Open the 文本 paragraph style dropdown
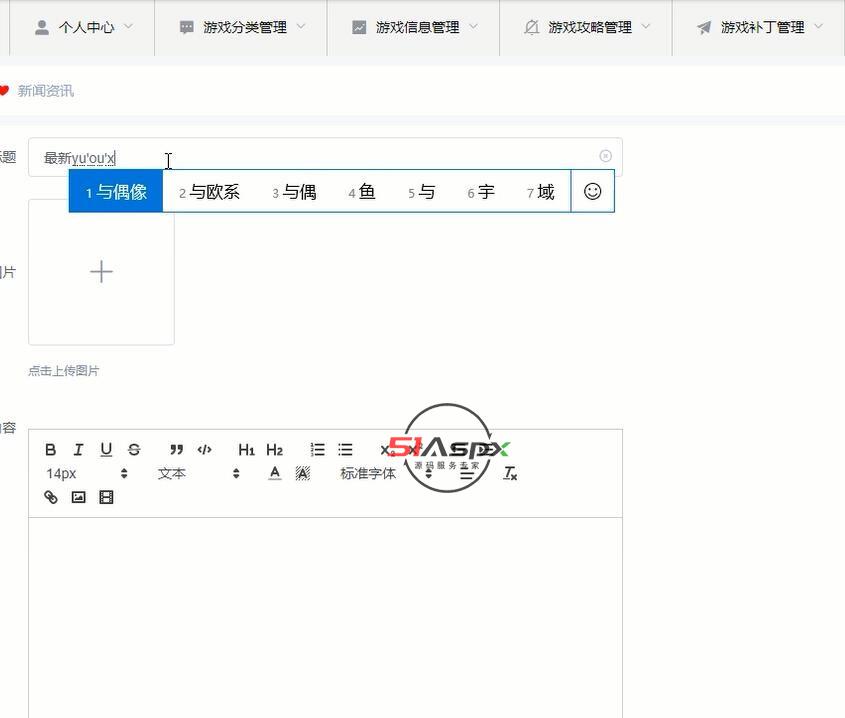This screenshot has height=718, width=845. point(198,473)
